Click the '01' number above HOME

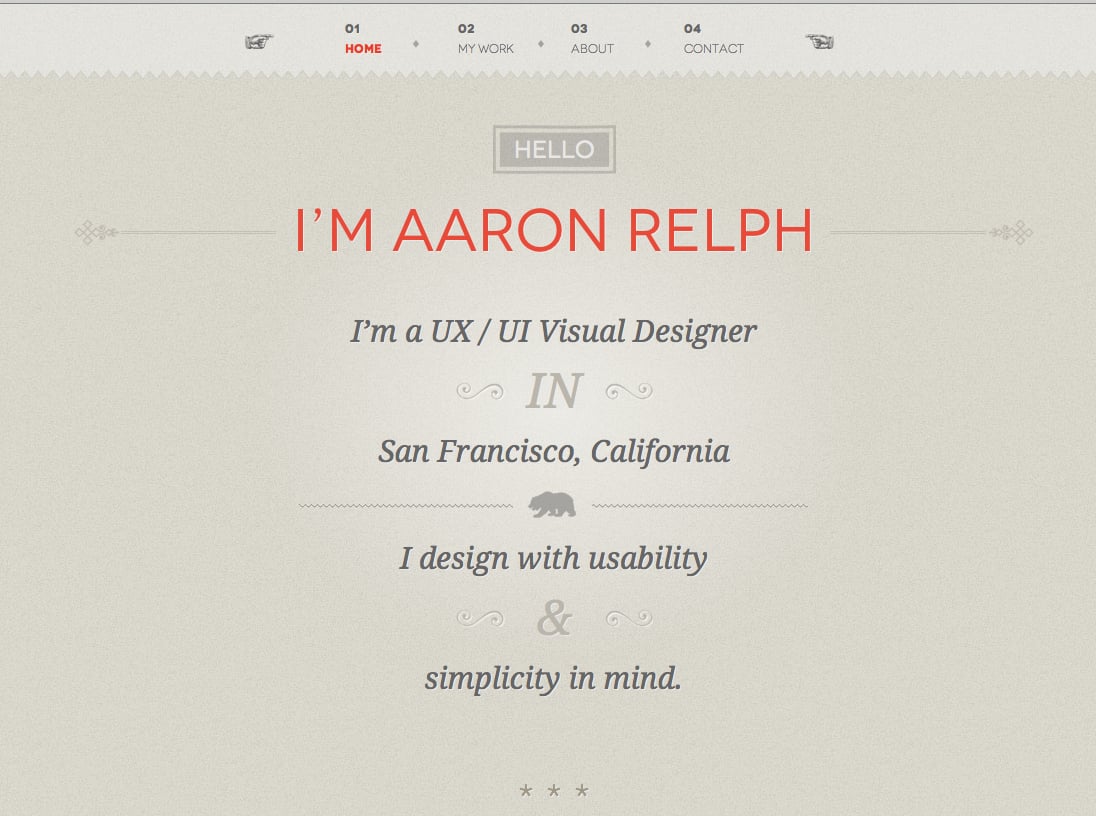350,29
